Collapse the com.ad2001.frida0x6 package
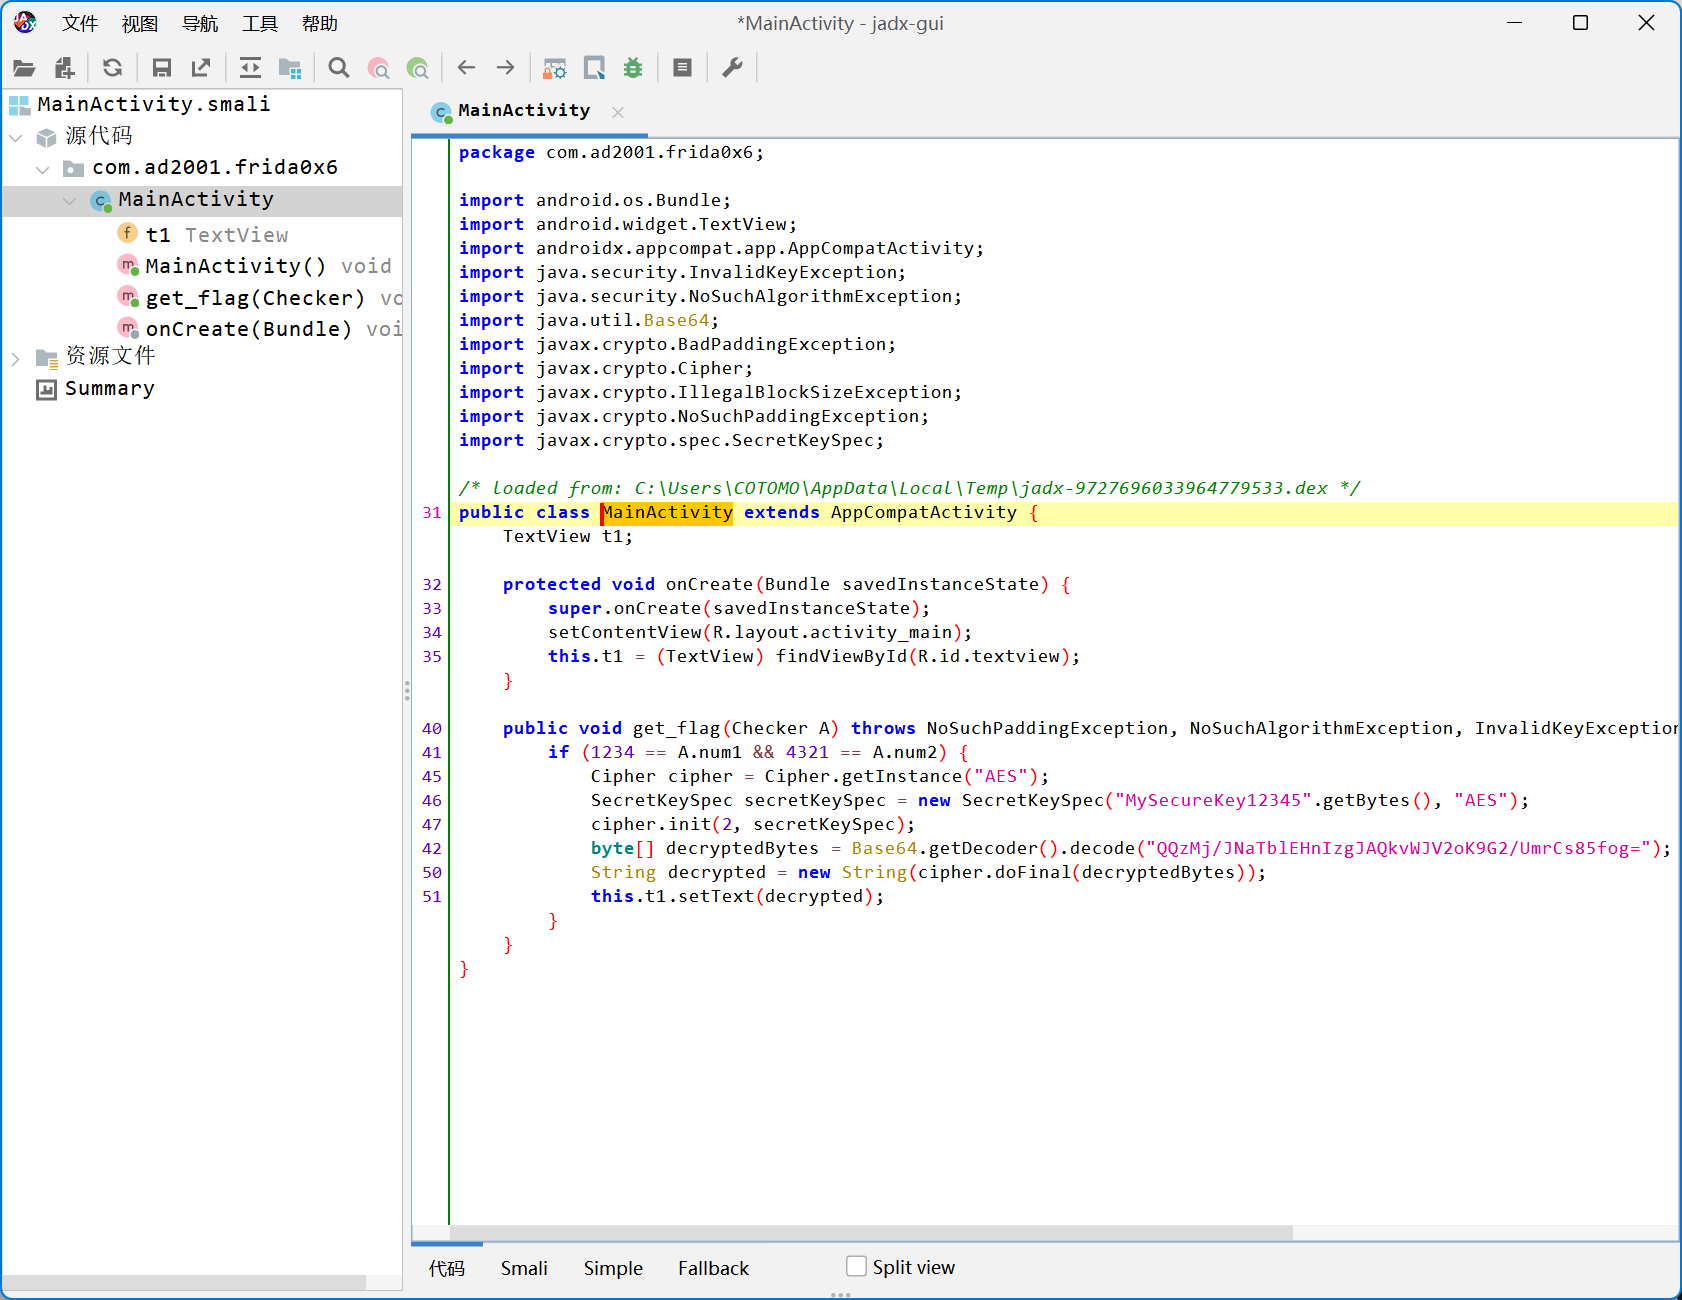 43,169
